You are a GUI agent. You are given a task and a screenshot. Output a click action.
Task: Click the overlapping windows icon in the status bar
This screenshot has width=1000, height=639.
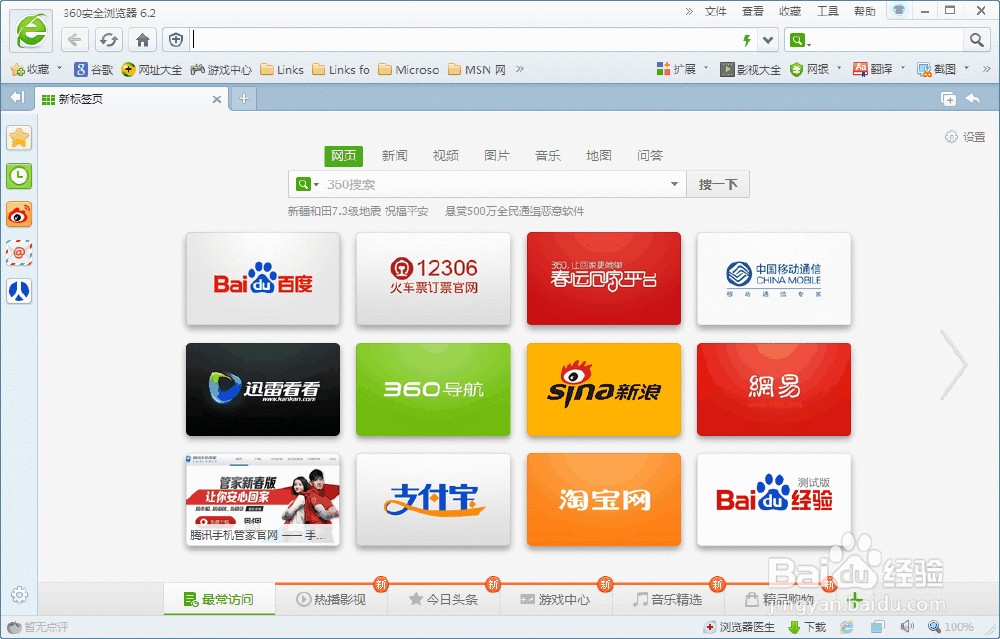click(x=878, y=627)
